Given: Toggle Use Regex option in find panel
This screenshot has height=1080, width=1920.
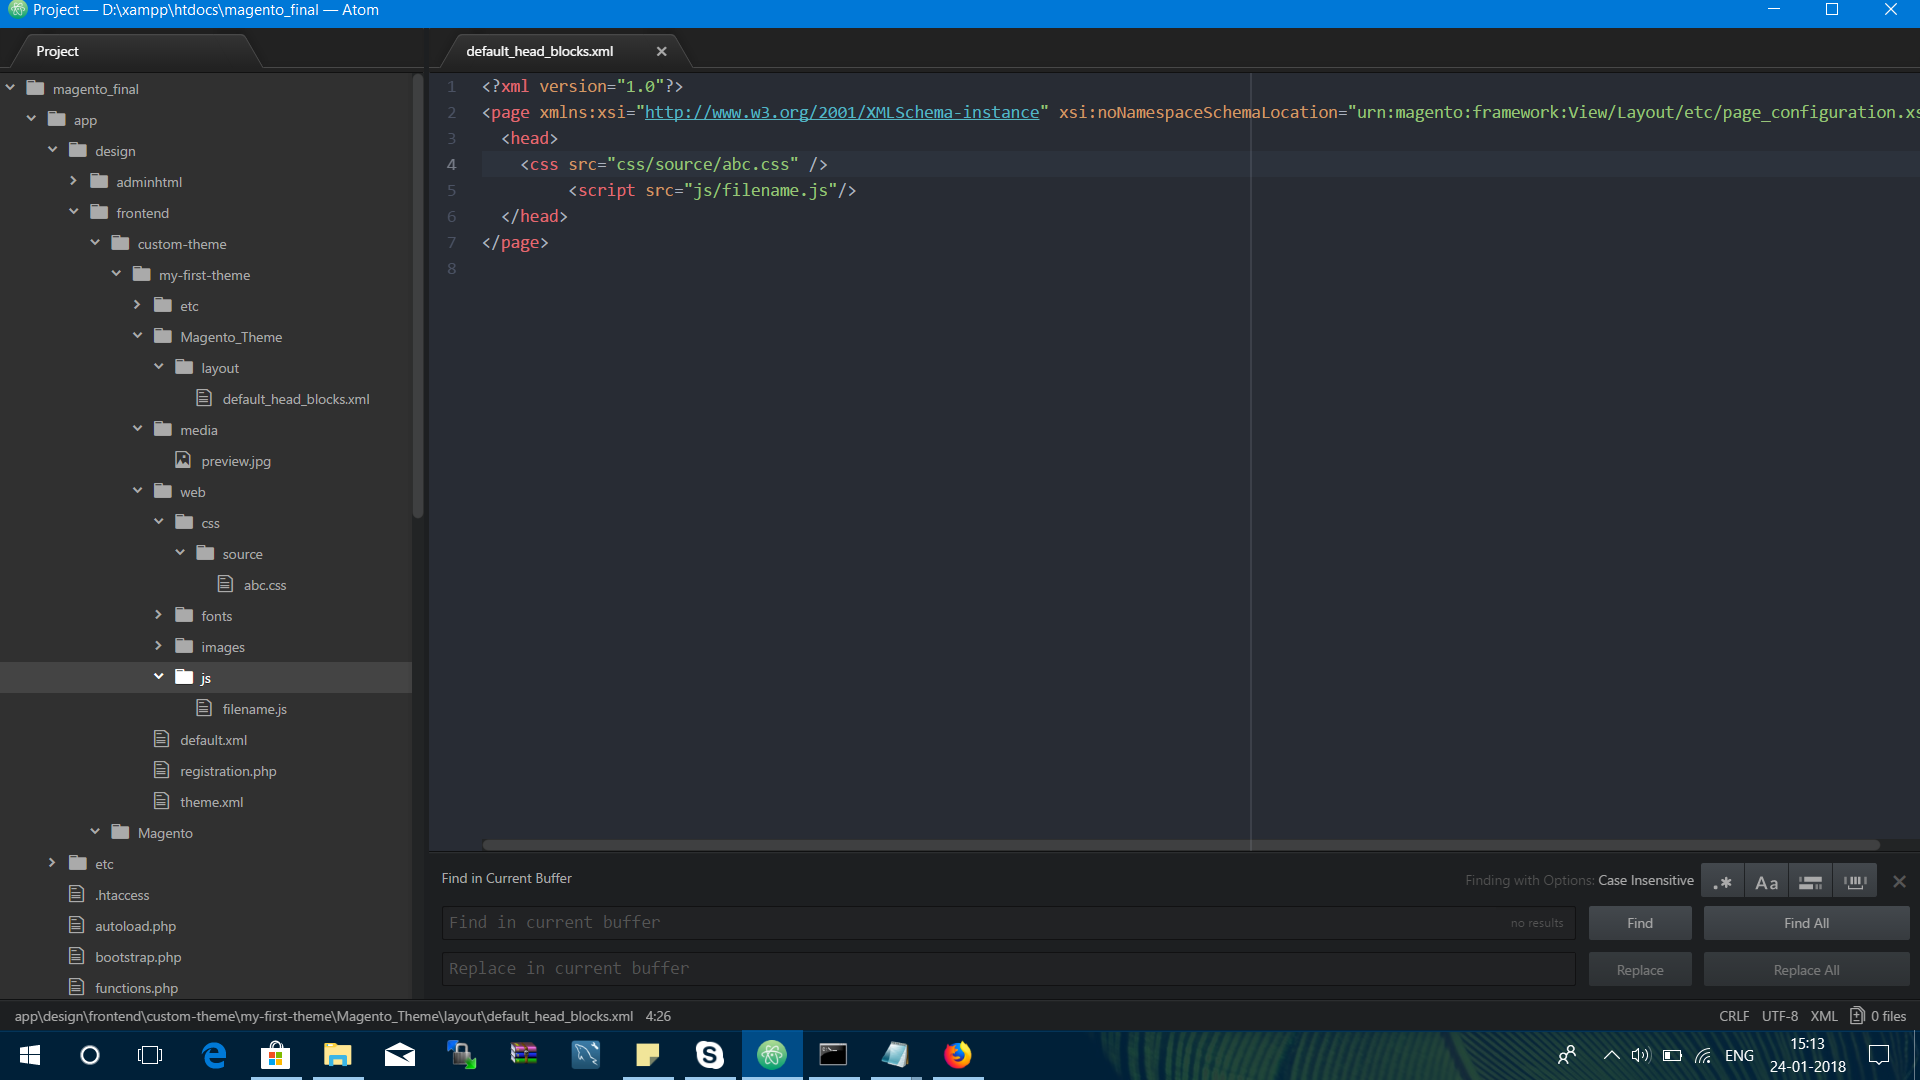Looking at the screenshot, I should (x=1722, y=881).
